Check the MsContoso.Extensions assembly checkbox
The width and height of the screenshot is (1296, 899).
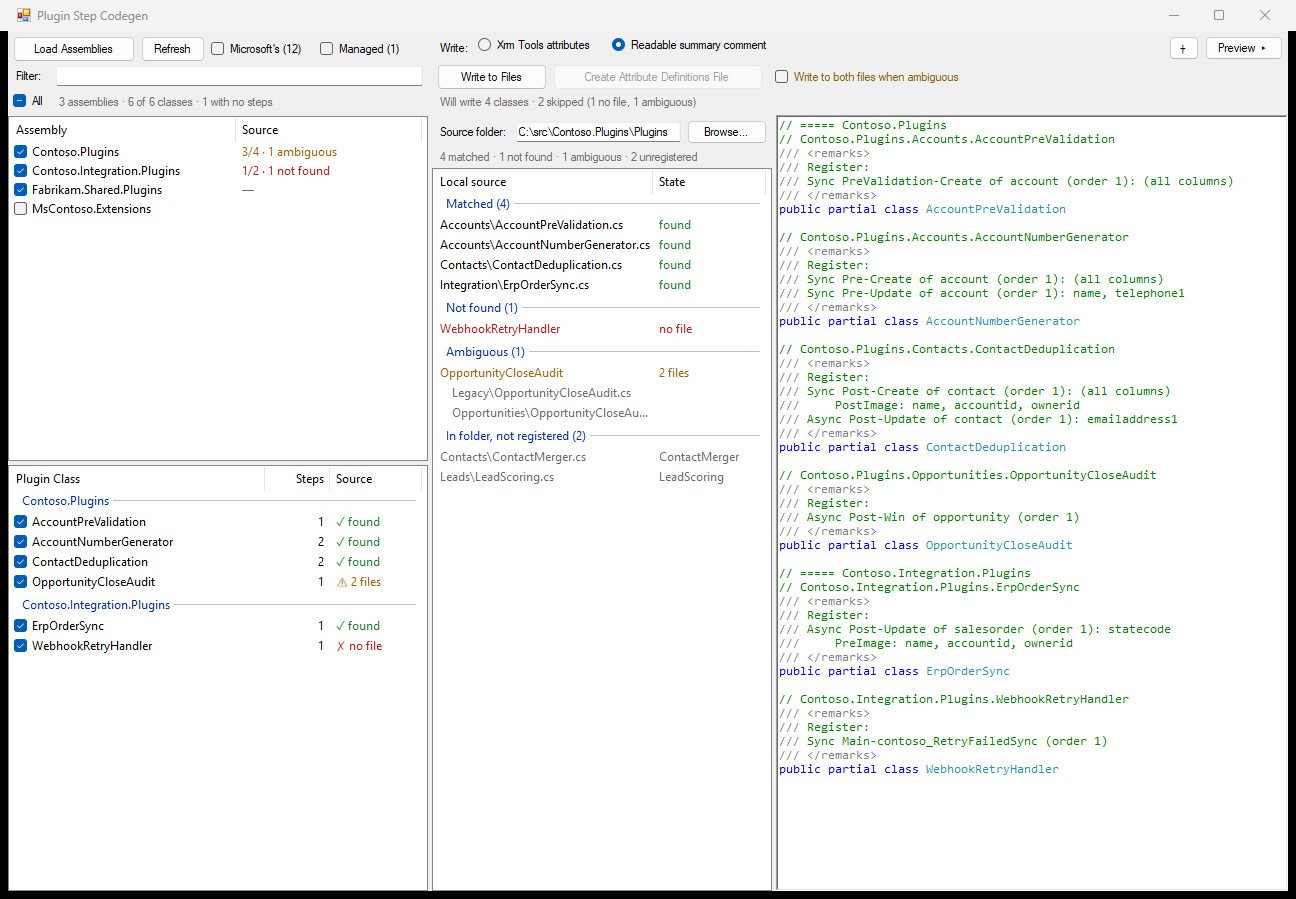pos(21,209)
